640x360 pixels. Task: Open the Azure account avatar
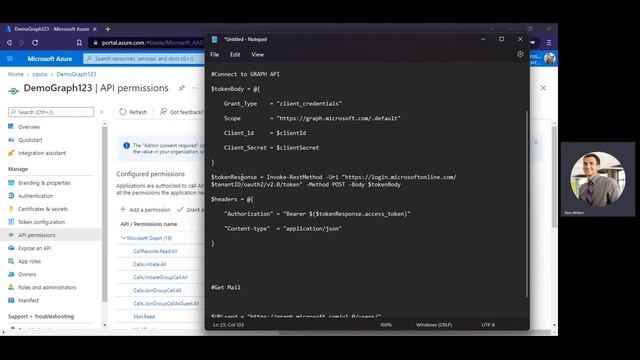[x=549, y=58]
